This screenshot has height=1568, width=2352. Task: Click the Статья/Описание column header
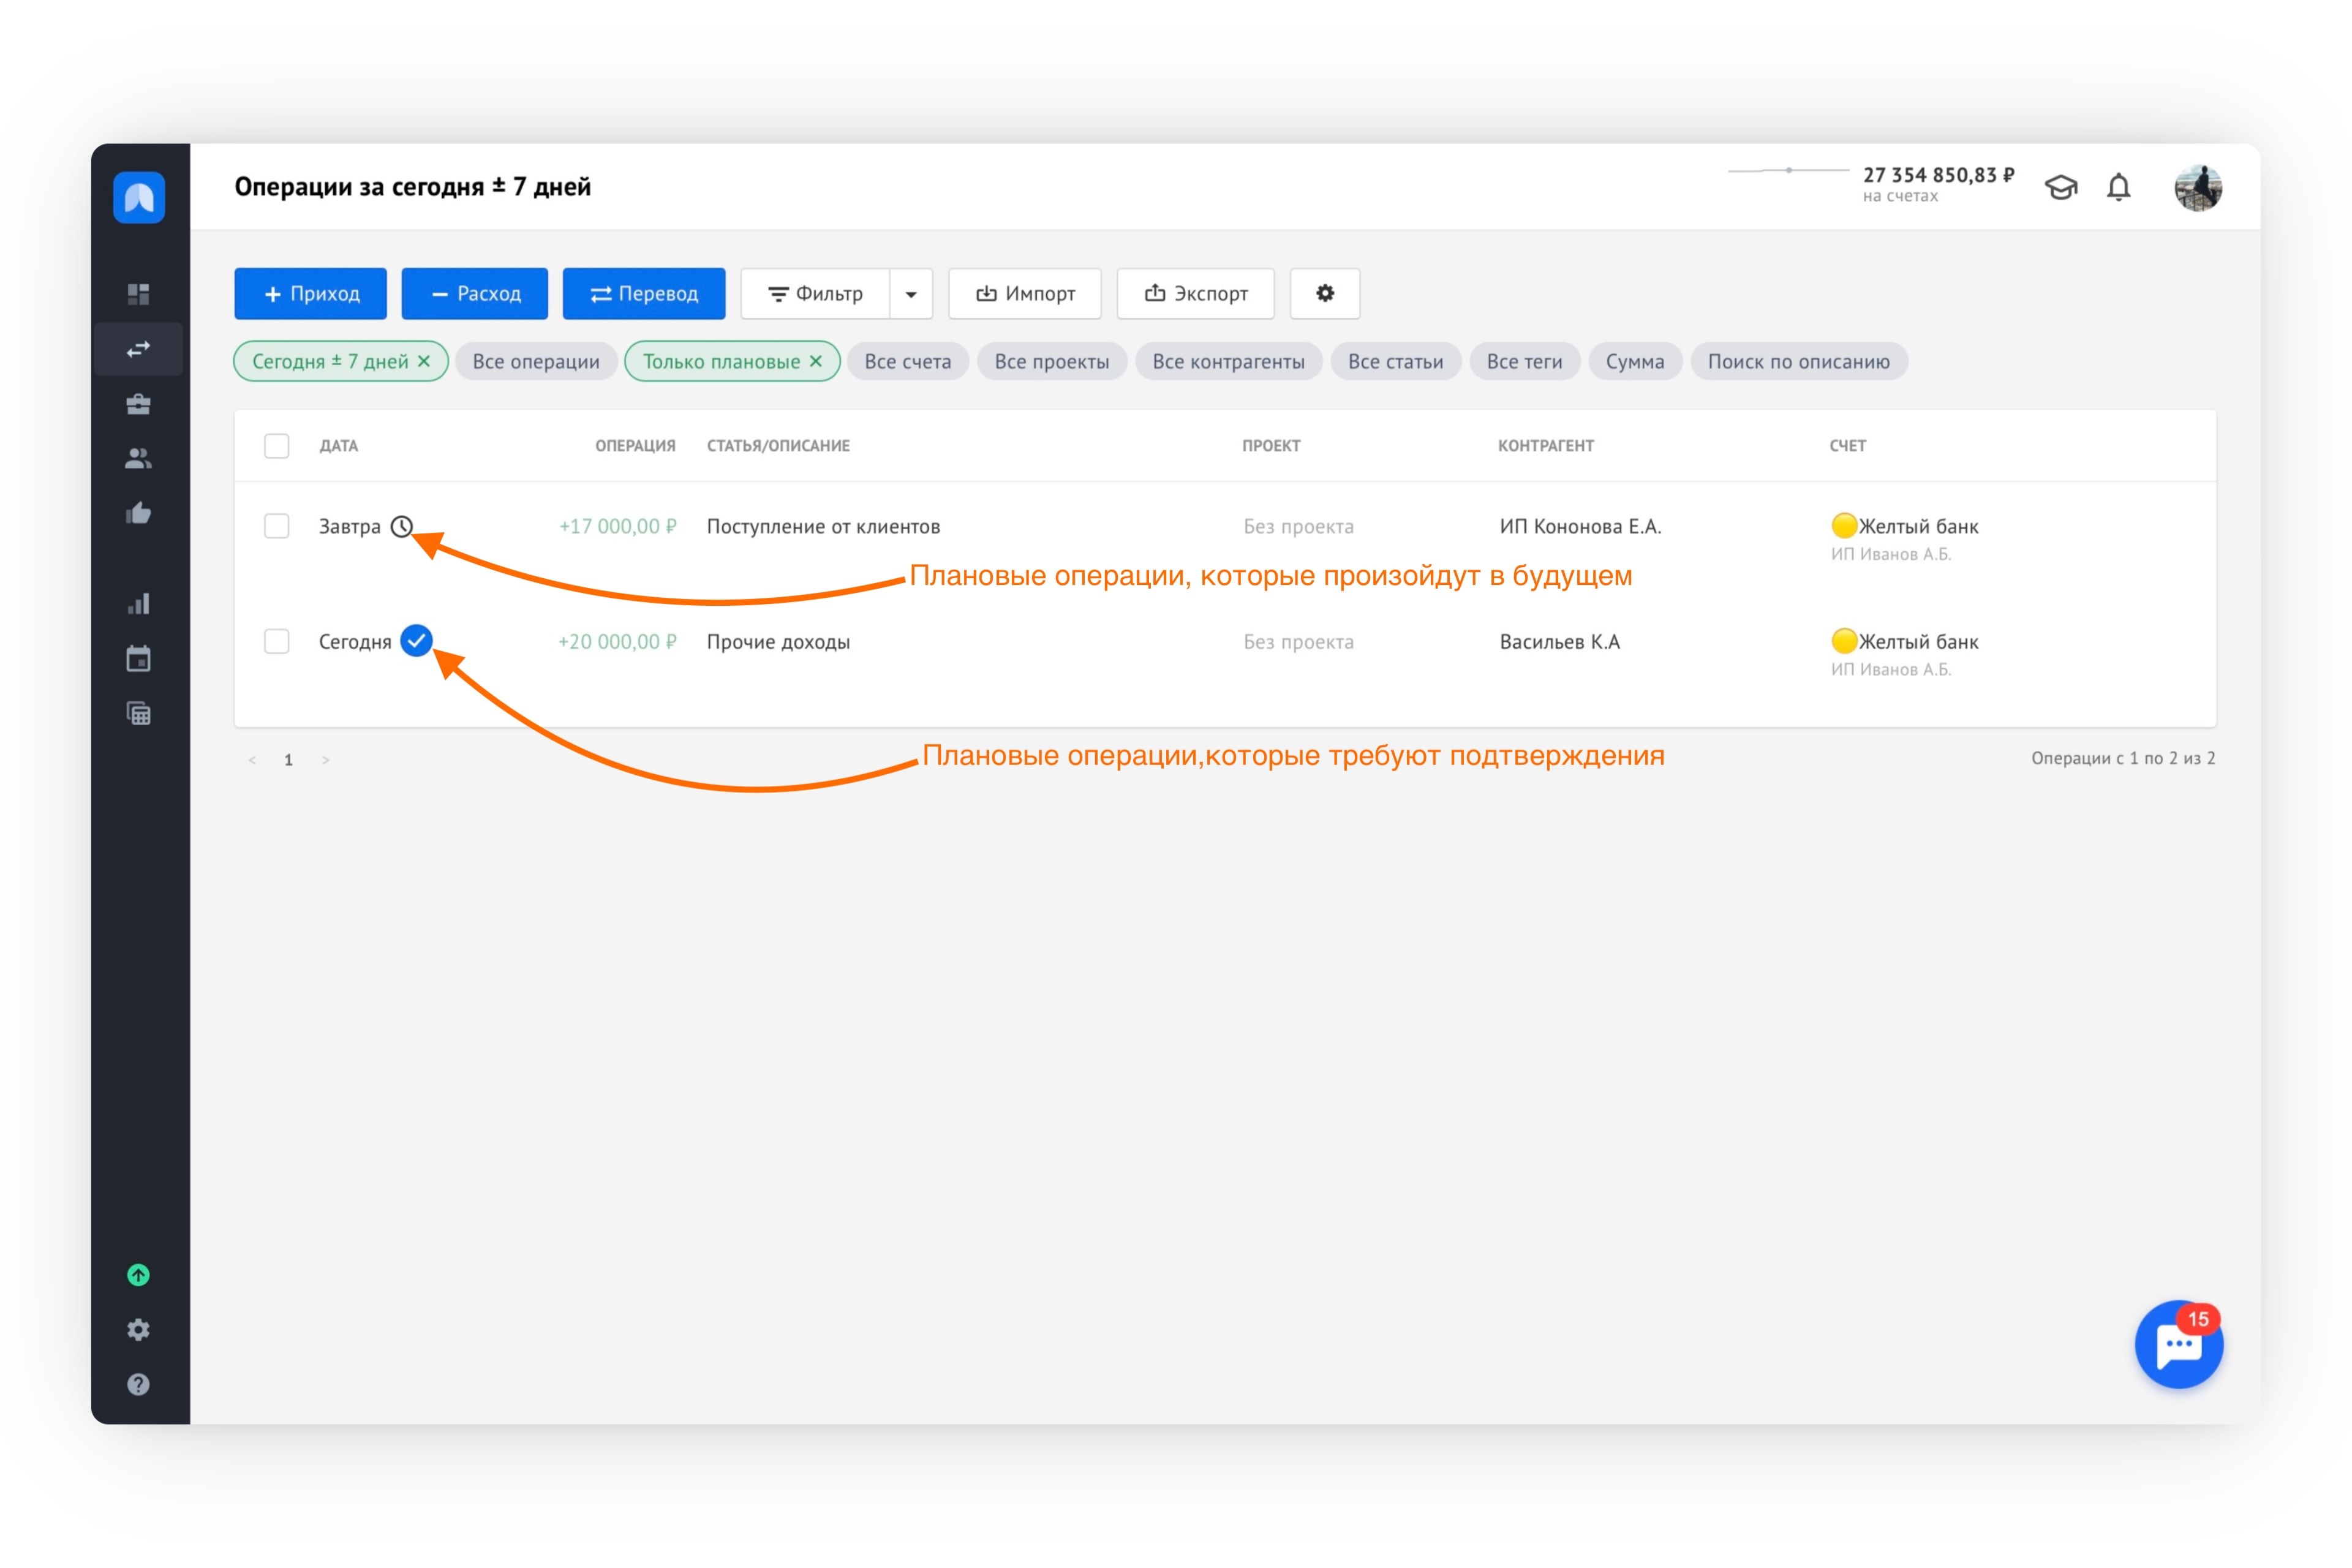point(778,446)
